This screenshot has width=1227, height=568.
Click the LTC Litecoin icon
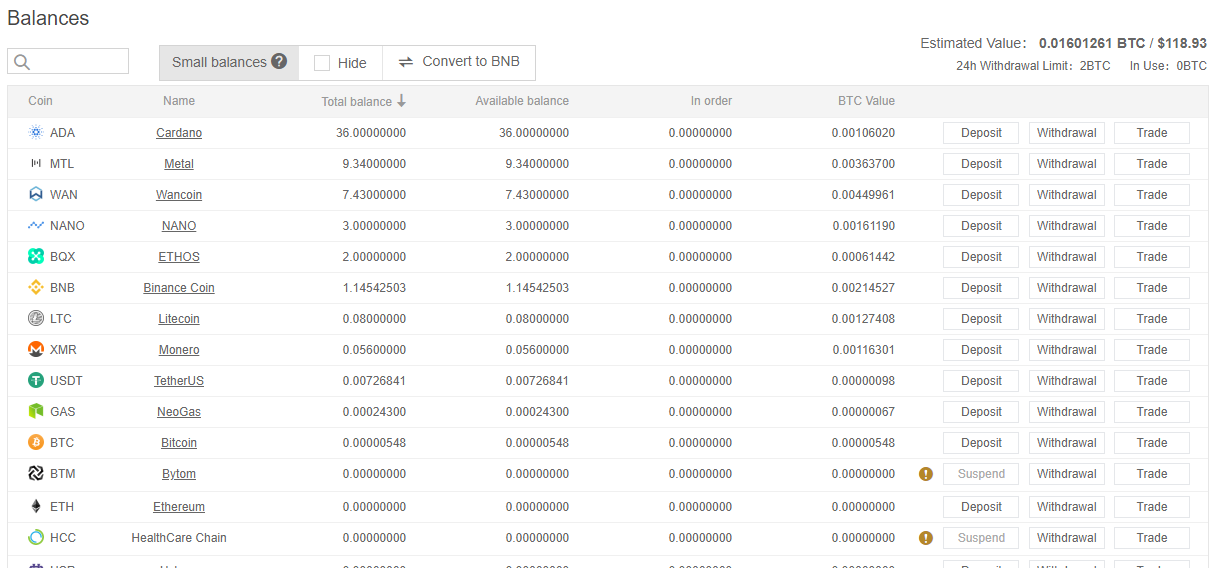point(36,319)
